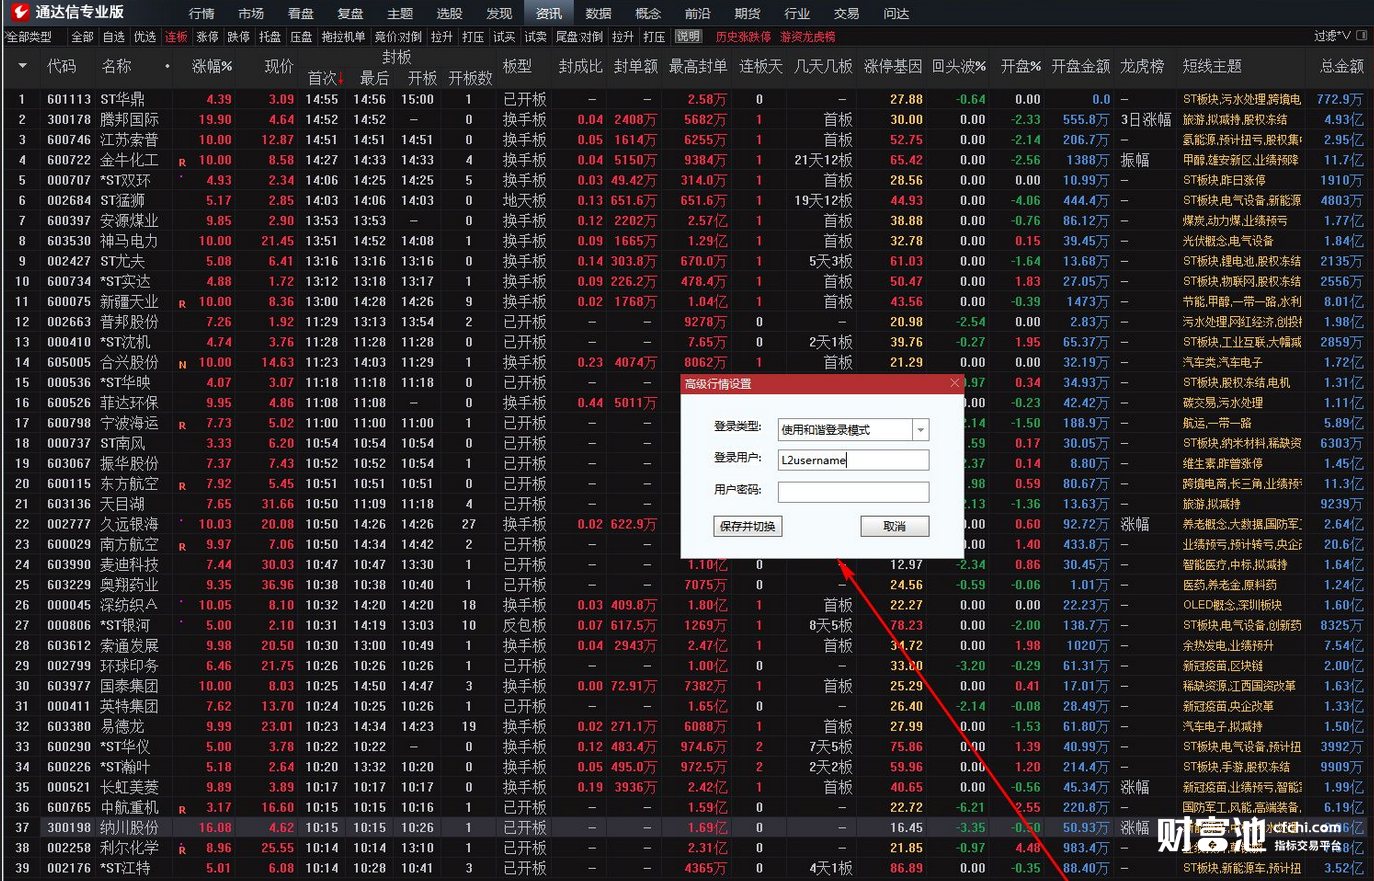Select the 主题 menu item
This screenshot has width=1374, height=881.
coord(399,13)
